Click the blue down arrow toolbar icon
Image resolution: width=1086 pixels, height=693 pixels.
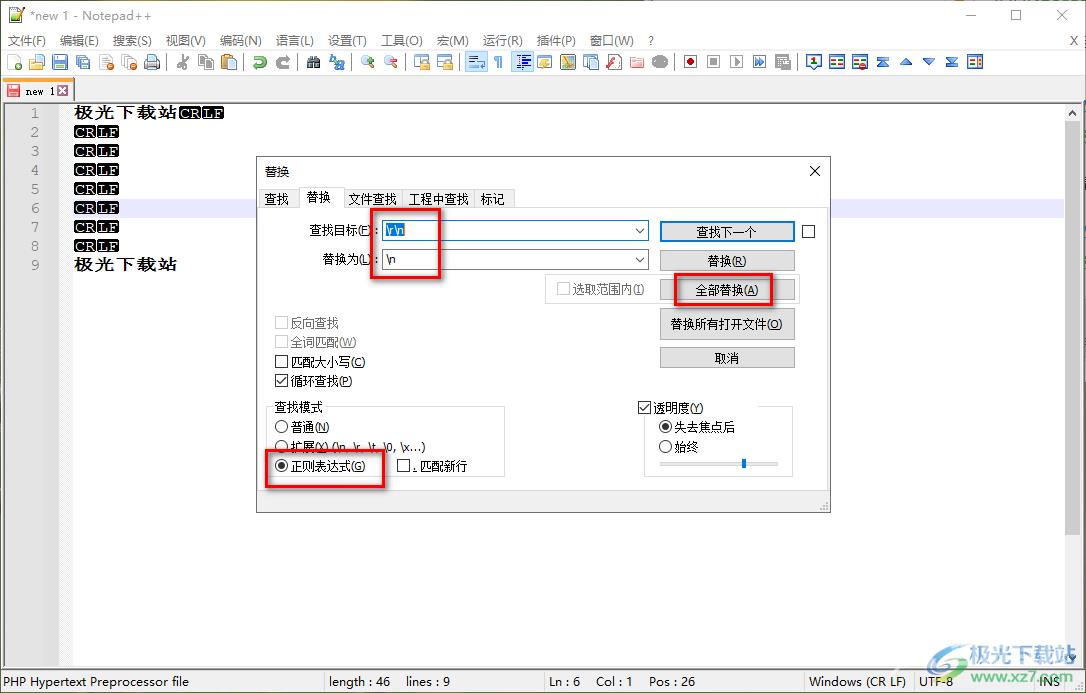tap(929, 62)
